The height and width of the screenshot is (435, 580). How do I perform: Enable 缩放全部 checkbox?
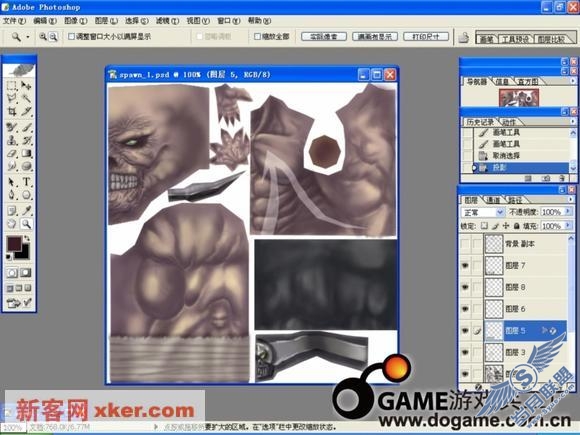point(257,36)
